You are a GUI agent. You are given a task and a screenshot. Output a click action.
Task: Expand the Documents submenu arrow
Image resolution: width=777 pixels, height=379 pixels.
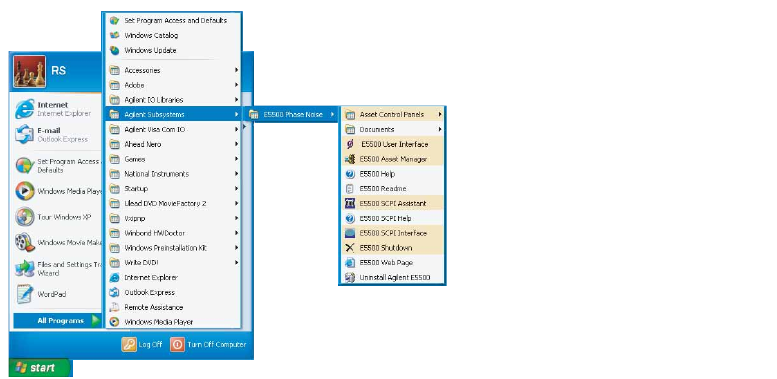[x=440, y=129]
